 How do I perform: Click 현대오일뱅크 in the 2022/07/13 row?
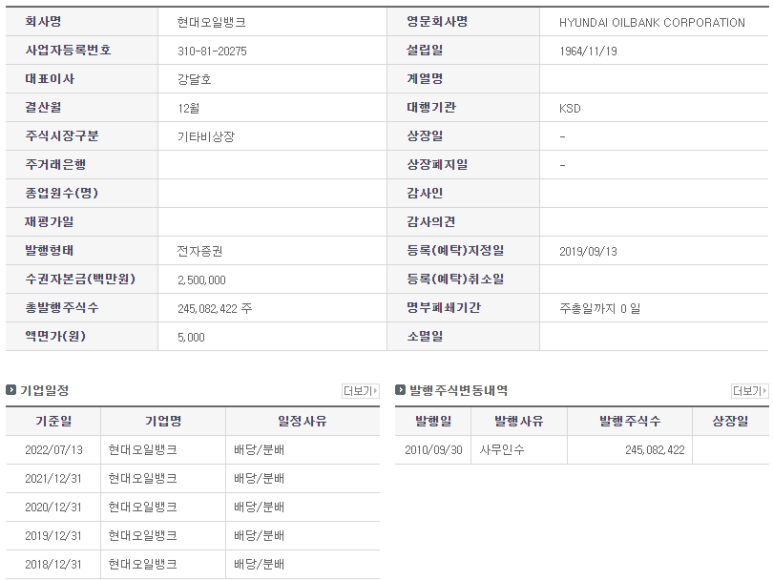coord(142,450)
